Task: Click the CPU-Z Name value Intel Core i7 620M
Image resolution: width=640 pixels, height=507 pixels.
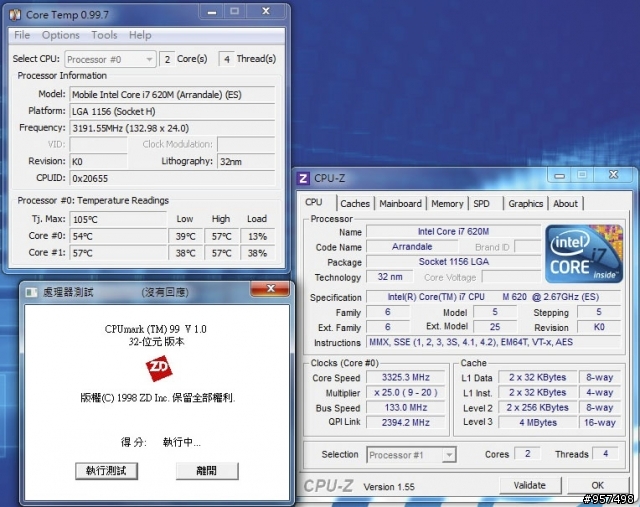Action: [453, 231]
